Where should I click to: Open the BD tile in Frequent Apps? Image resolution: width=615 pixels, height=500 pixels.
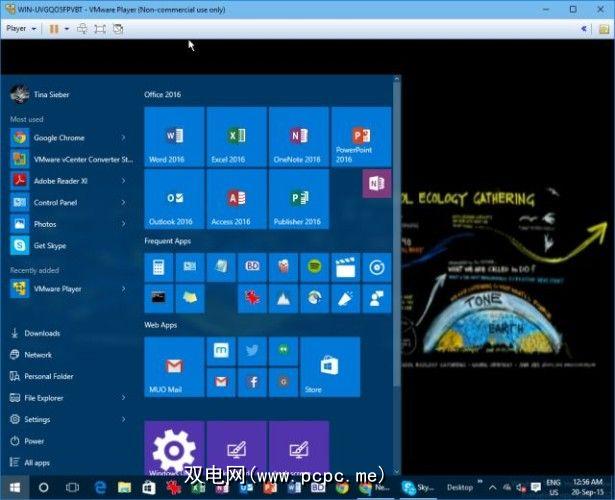point(252,267)
